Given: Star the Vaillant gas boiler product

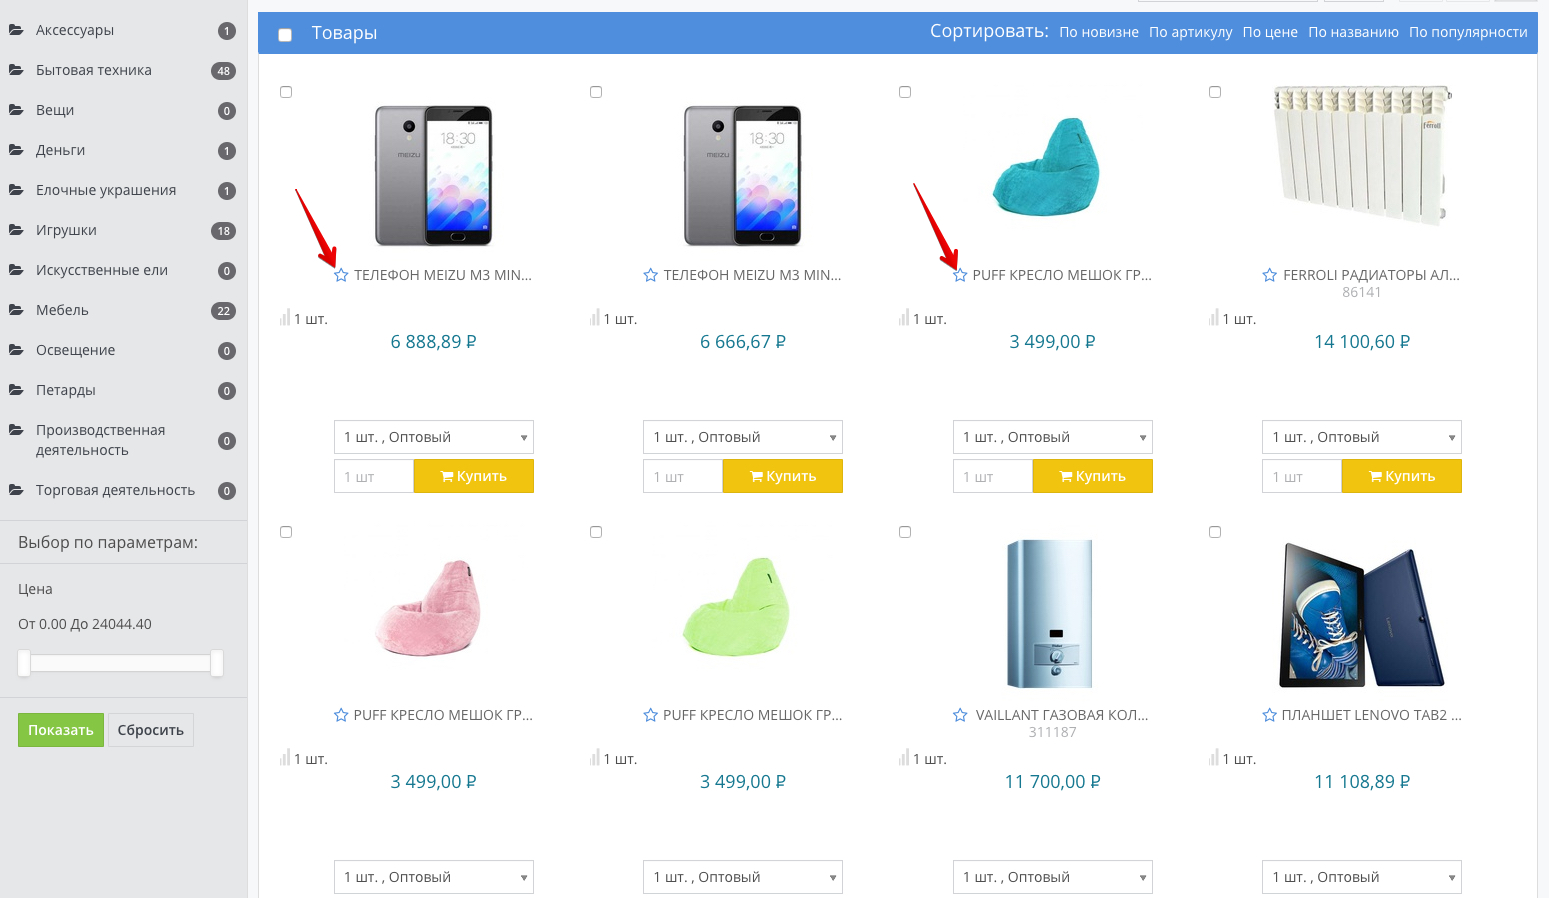Looking at the screenshot, I should (x=960, y=715).
